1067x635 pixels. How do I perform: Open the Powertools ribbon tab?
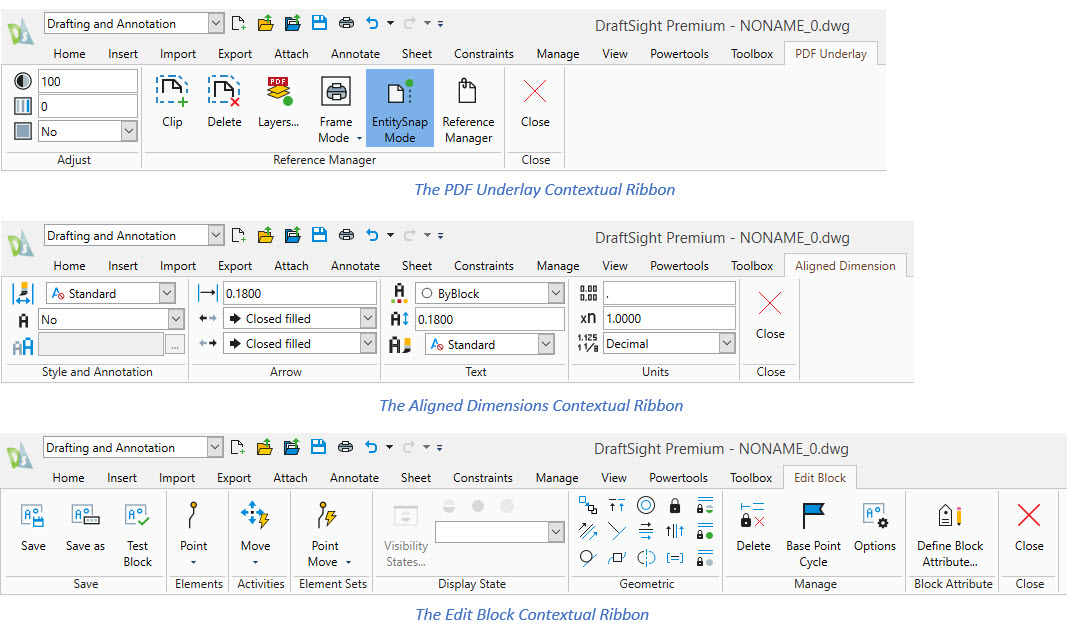(x=679, y=53)
